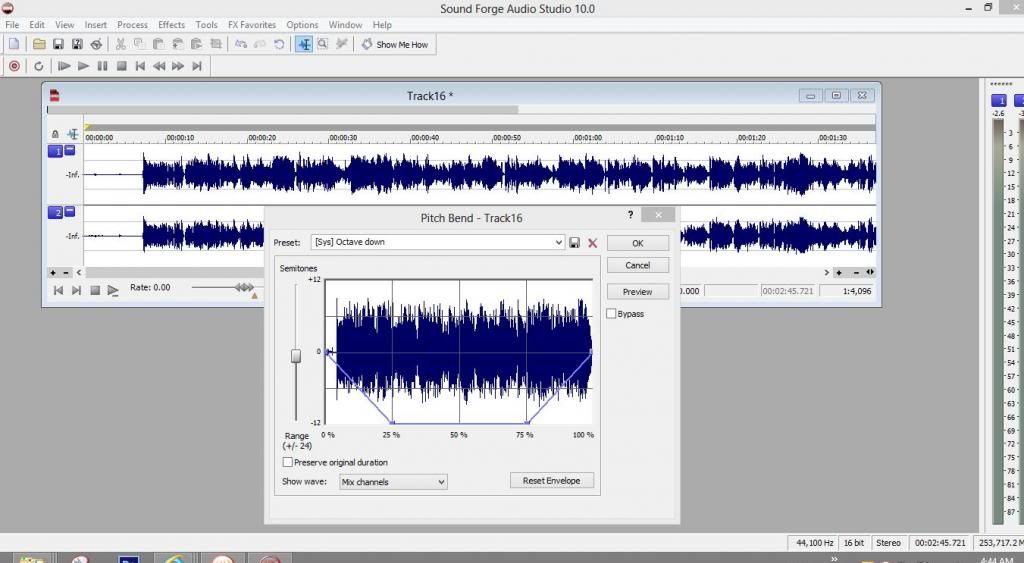Click Stop in the transport toolbar
The image size is (1024, 563).
[x=121, y=66]
